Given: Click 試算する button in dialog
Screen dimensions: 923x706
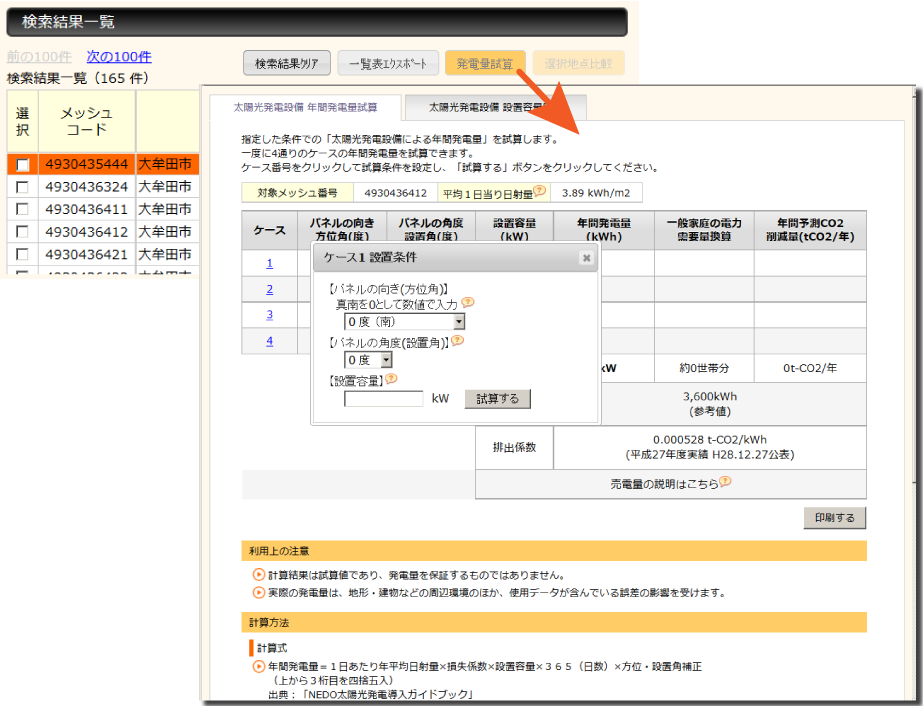Looking at the screenshot, I should click(x=497, y=399).
